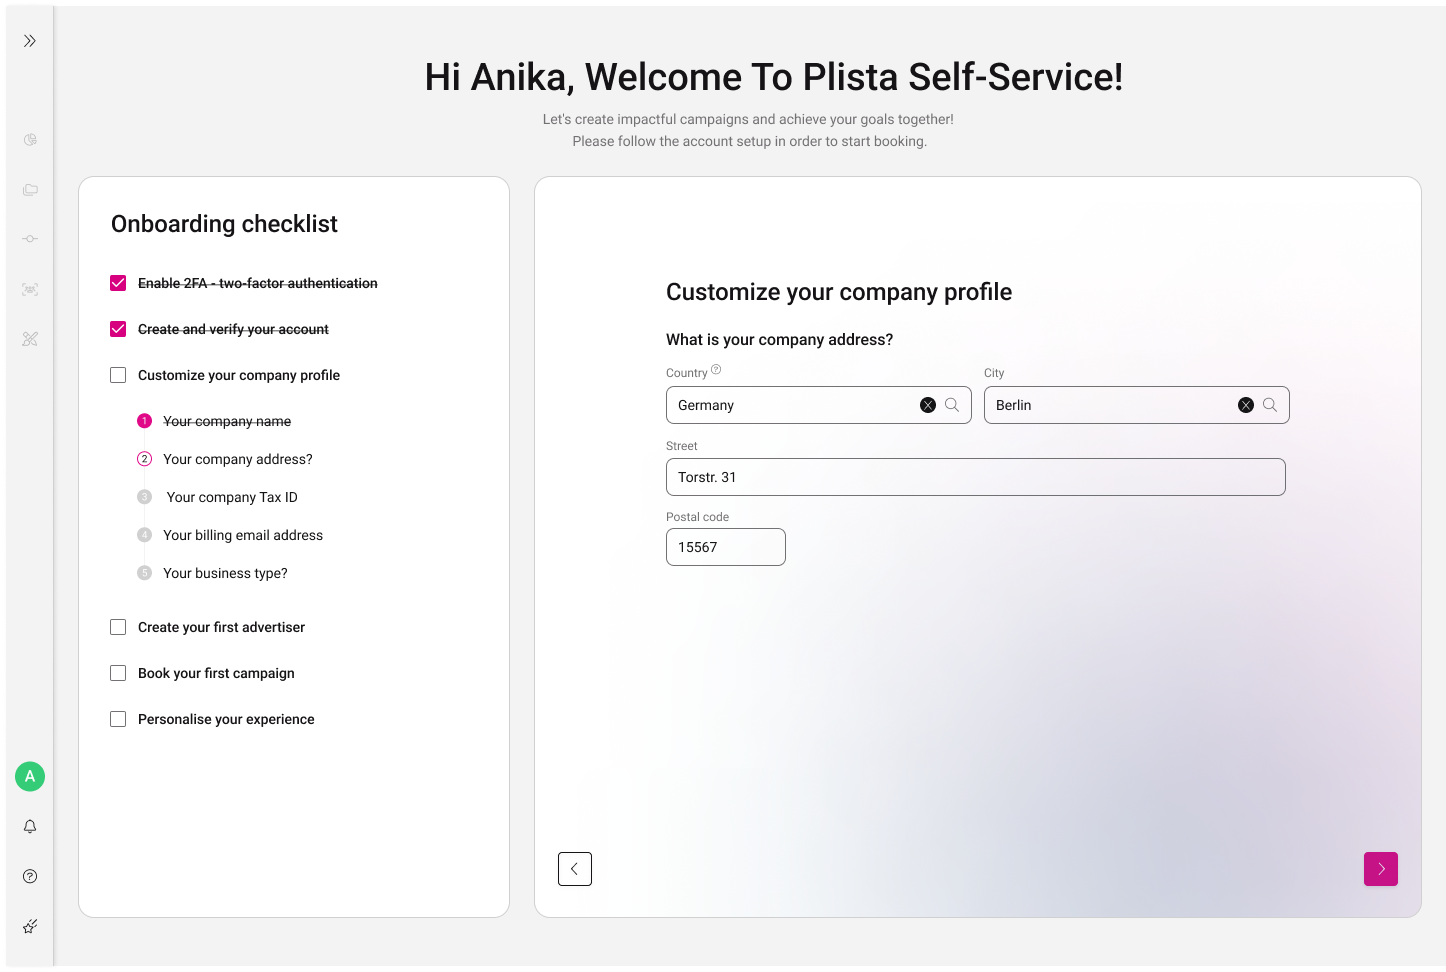Check Book your first campaign checkbox
The width and height of the screenshot is (1446, 972).
click(118, 673)
